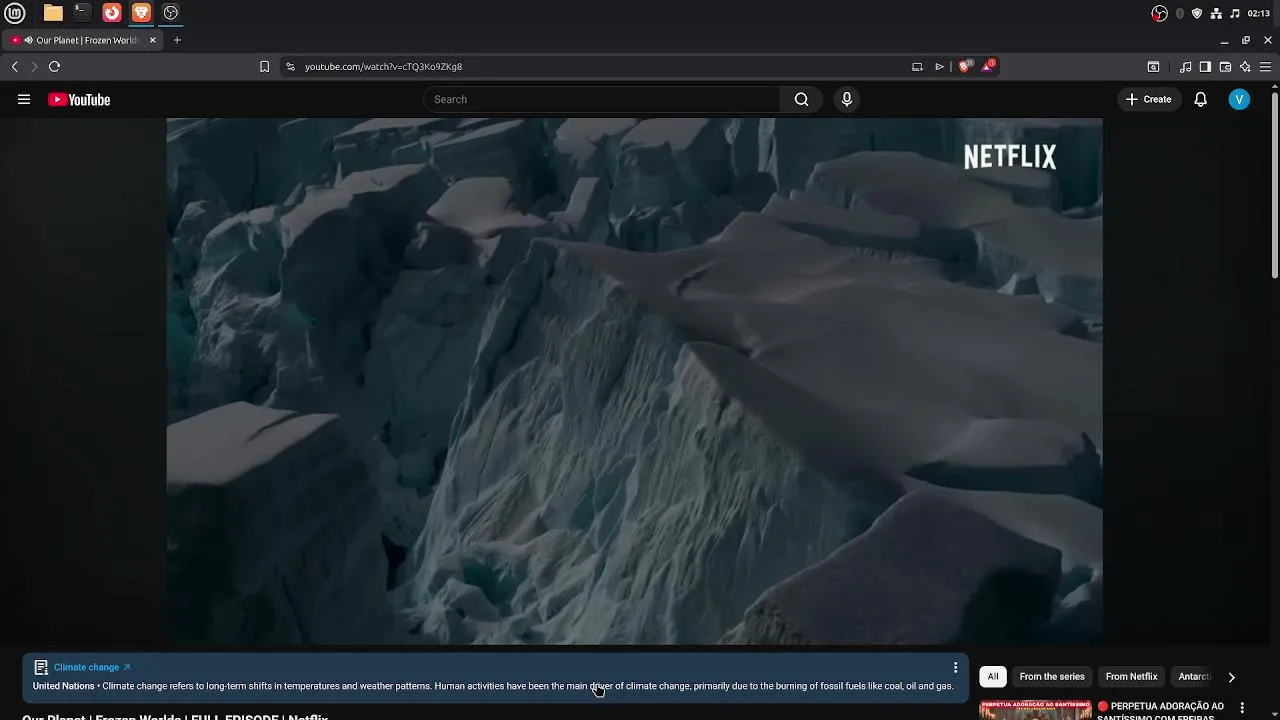The width and height of the screenshot is (1280, 720).
Task: Open Brave Leo AI assistant
Action: pos(1245,67)
